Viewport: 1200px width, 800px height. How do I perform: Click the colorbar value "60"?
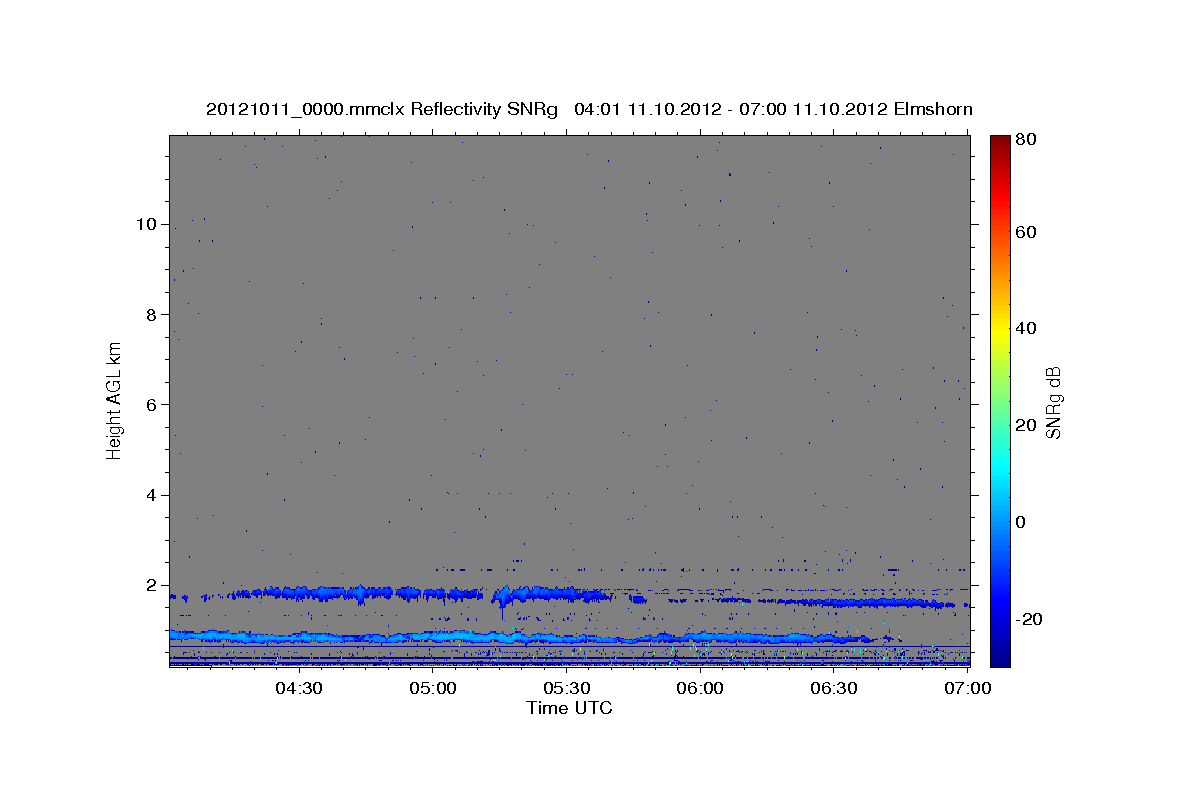[1028, 232]
